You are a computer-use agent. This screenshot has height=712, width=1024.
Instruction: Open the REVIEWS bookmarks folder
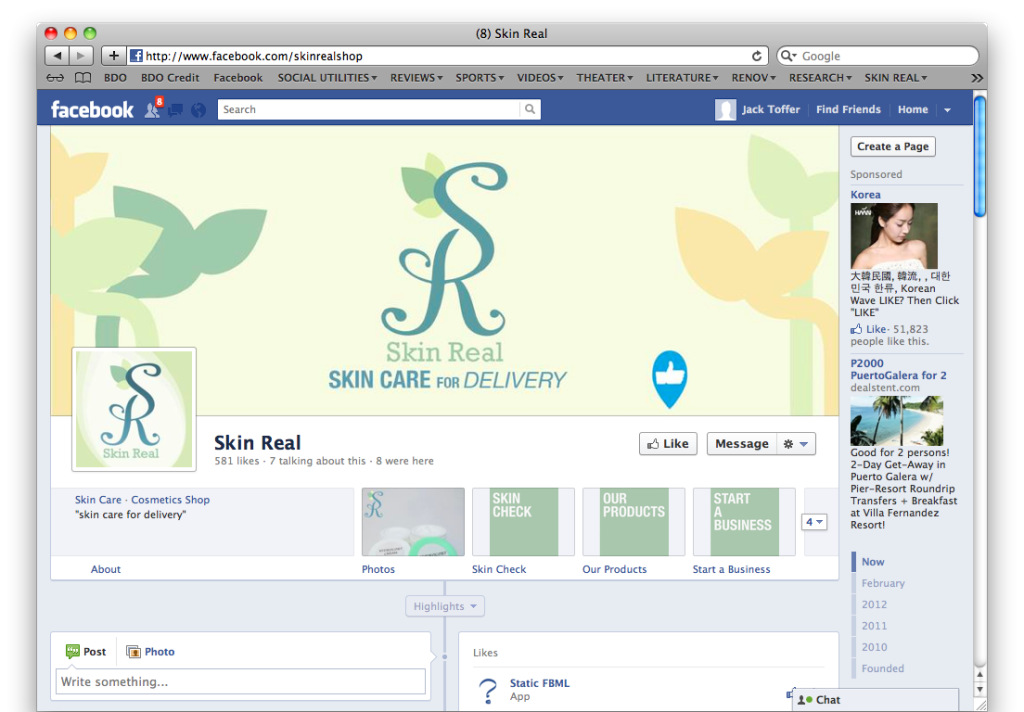coord(416,78)
